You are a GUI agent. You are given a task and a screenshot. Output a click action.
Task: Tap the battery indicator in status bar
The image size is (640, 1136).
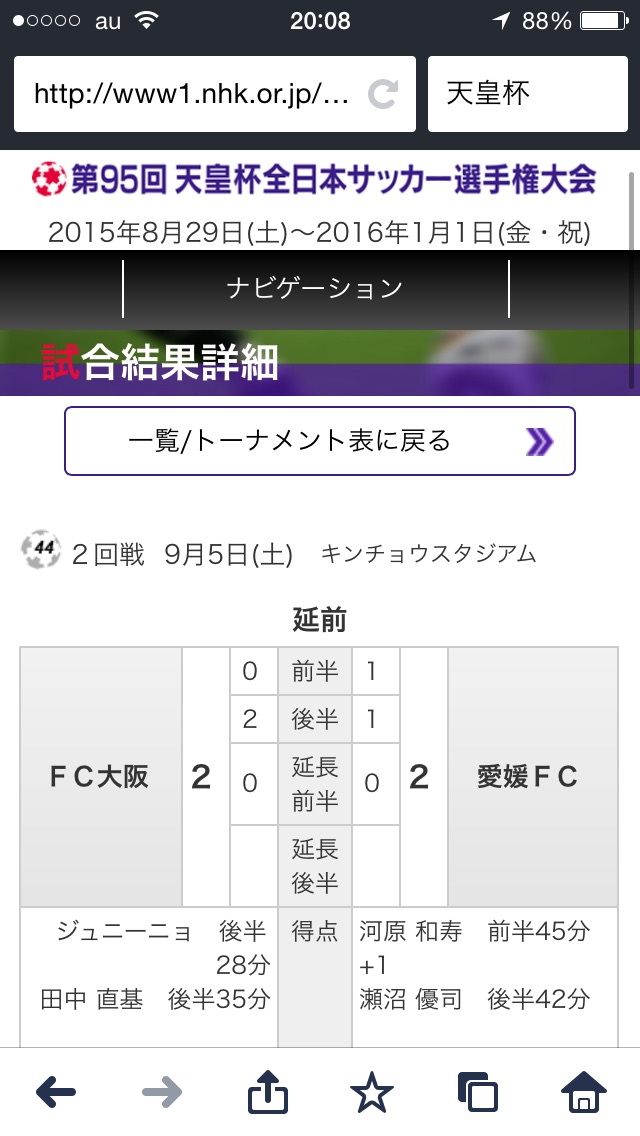pyautogui.click(x=606, y=21)
